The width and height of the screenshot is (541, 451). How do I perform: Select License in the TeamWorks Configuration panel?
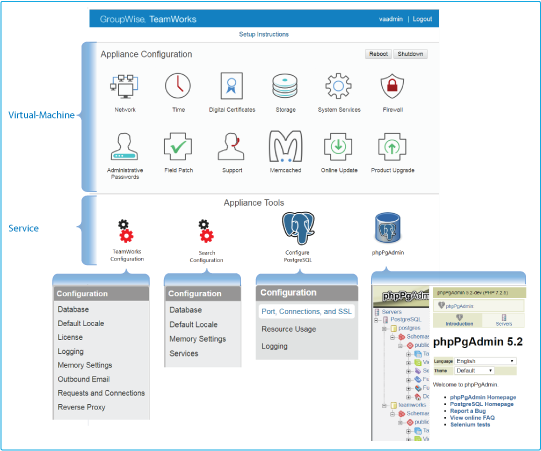pyautogui.click(x=70, y=337)
